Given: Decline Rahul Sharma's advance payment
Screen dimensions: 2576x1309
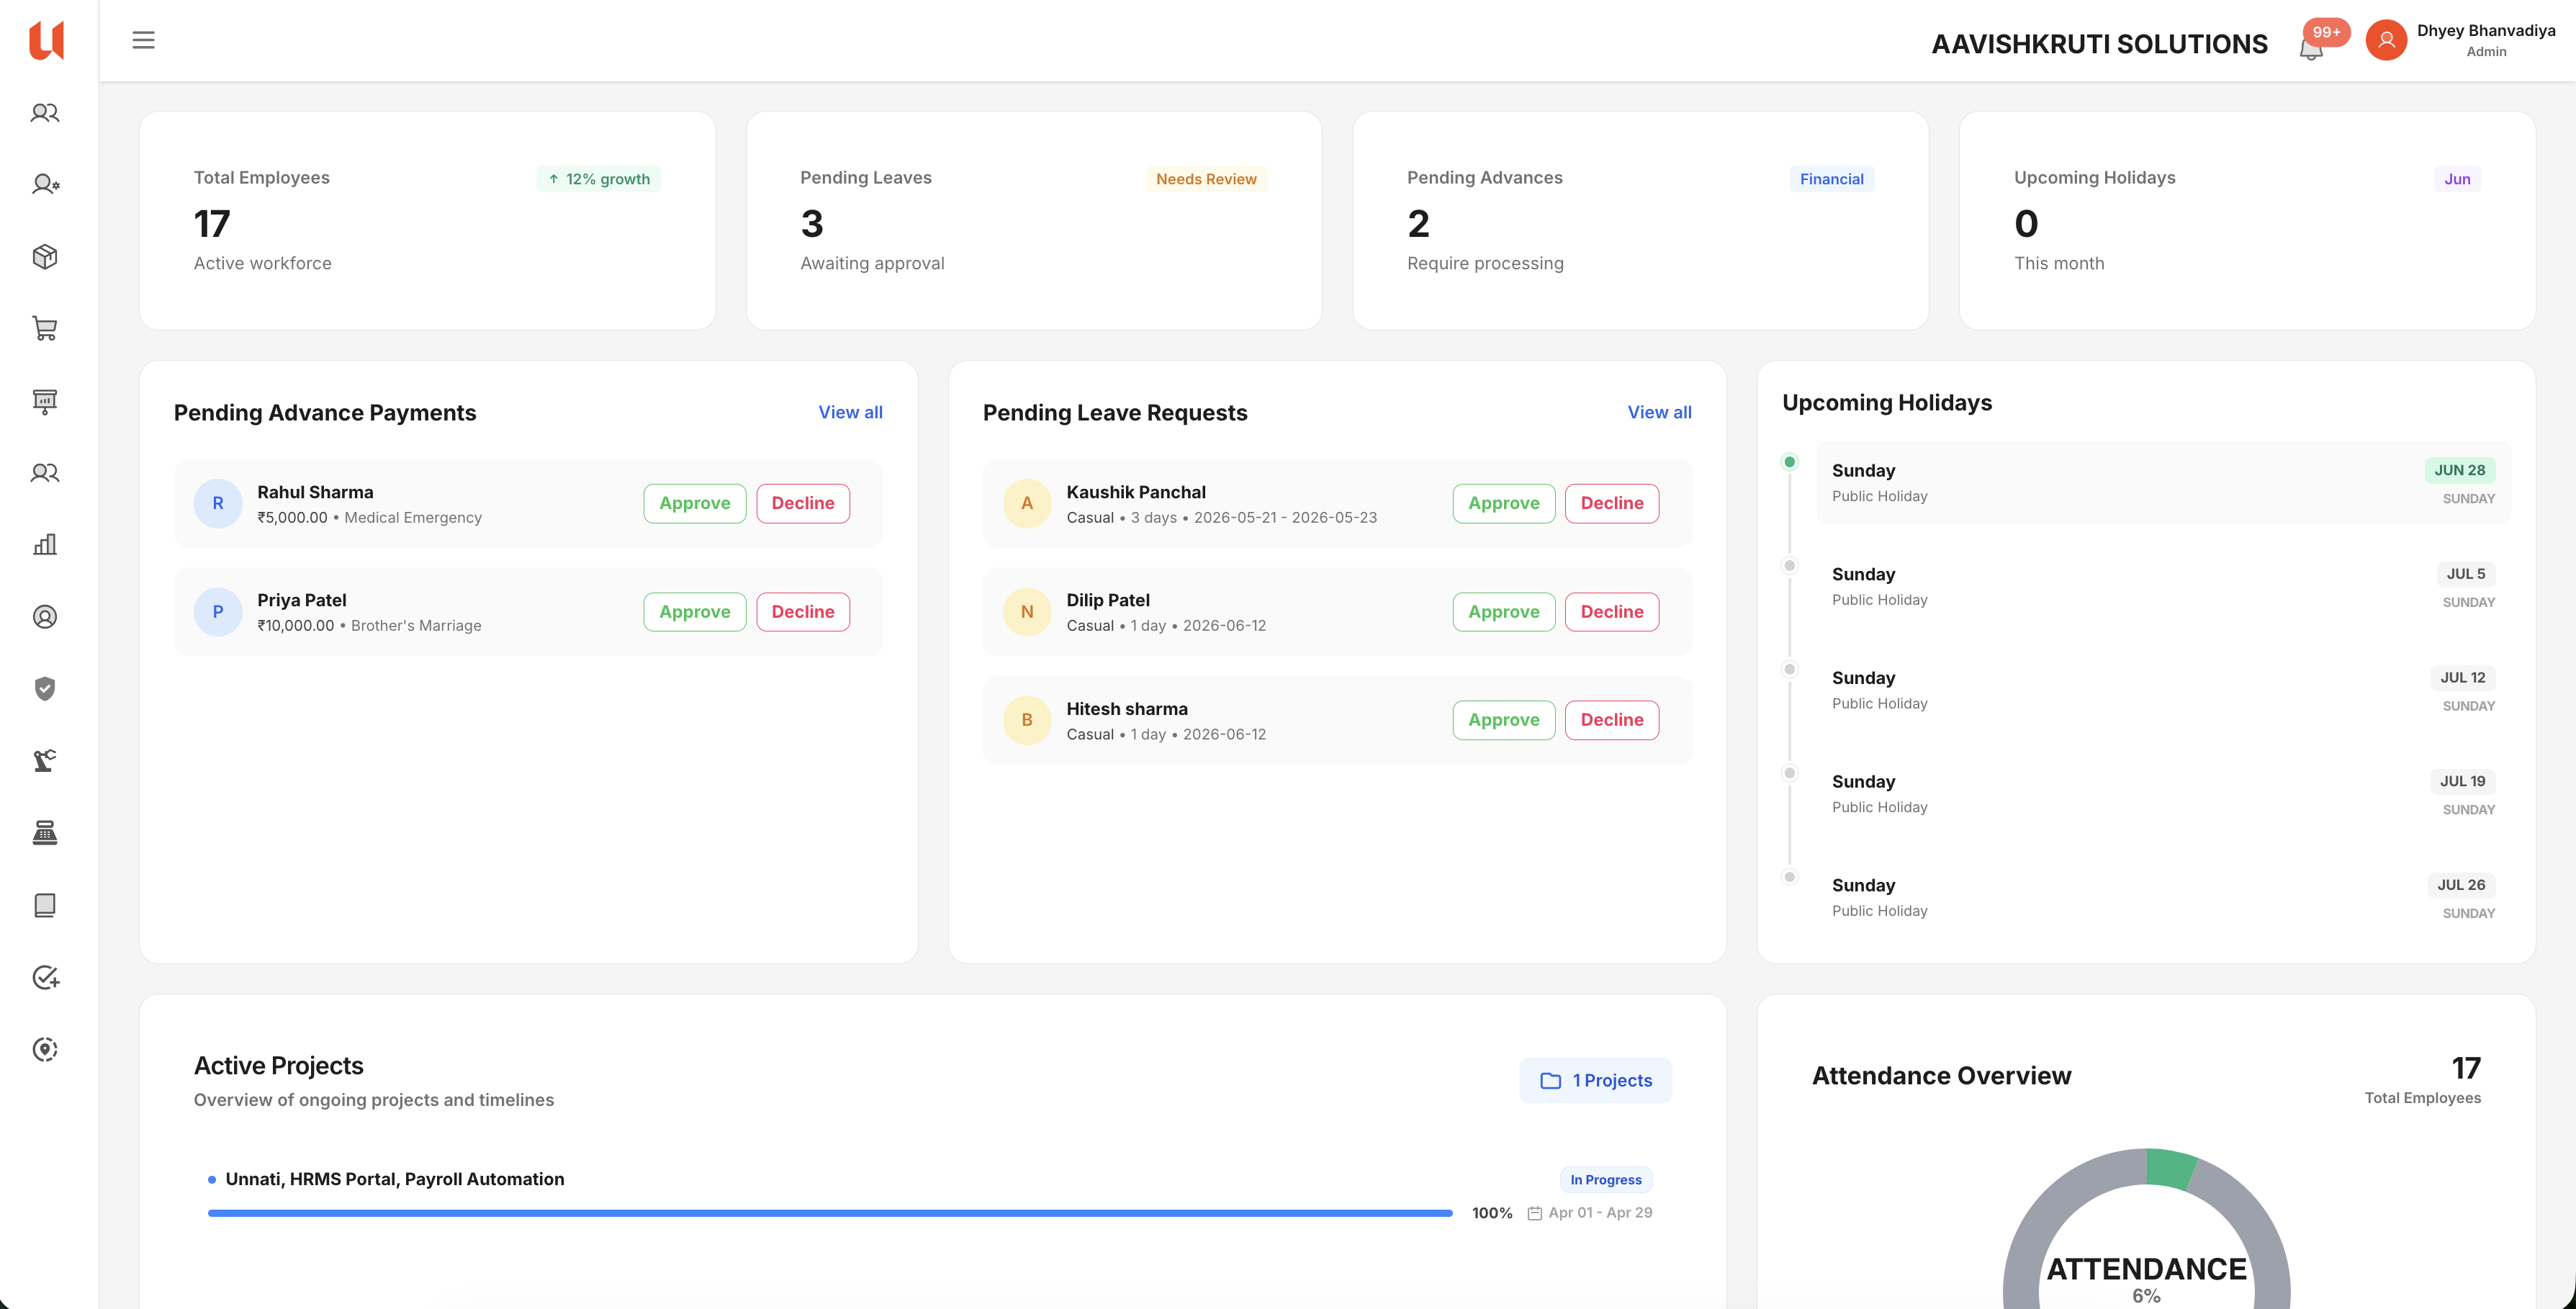Looking at the screenshot, I should [803, 503].
